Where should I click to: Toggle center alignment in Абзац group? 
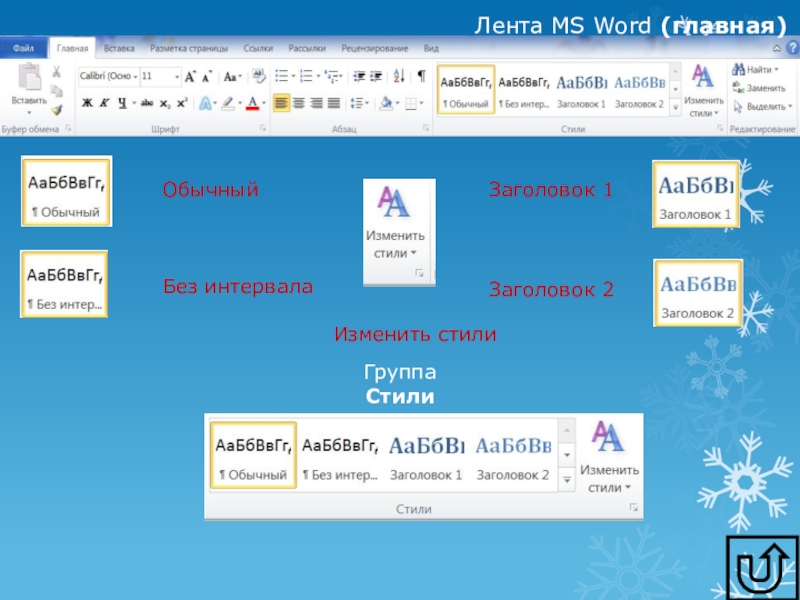pyautogui.click(x=299, y=104)
